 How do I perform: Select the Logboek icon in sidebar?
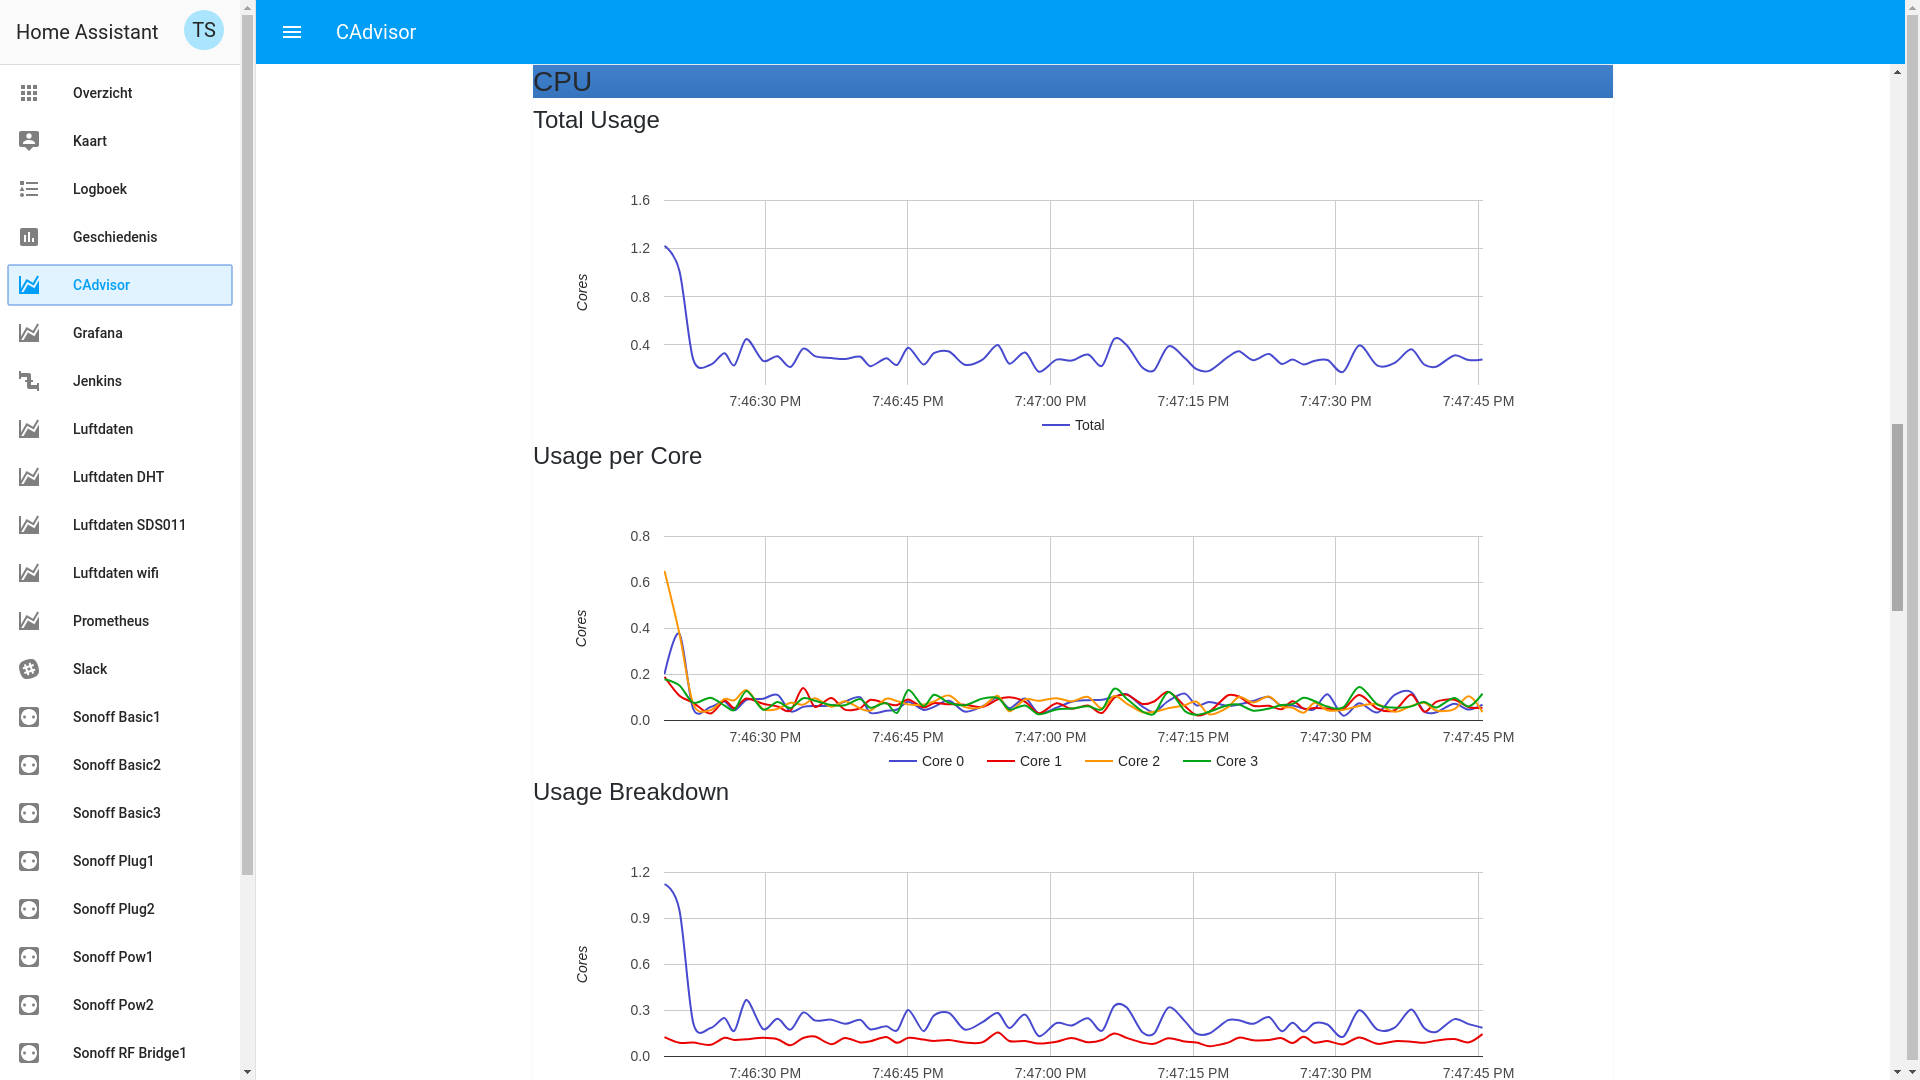coord(29,189)
